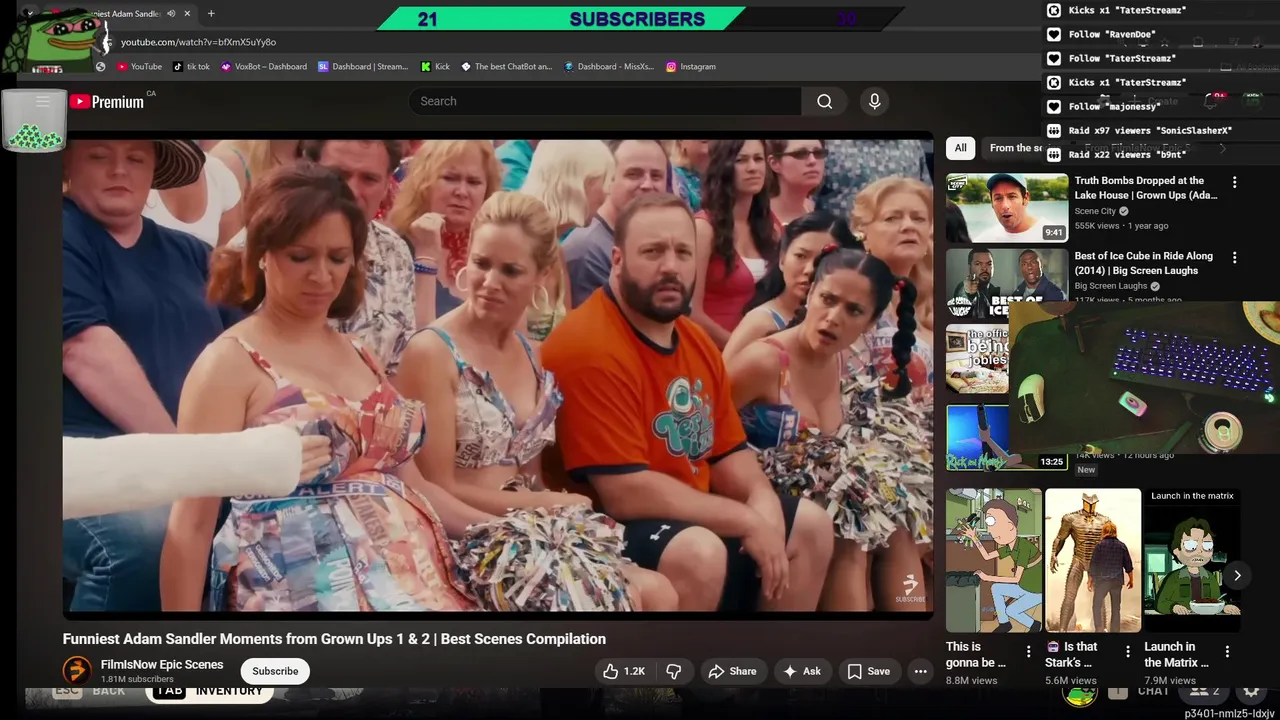Click the youtube.com address bar URL
The height and width of the screenshot is (720, 1280).
pos(198,42)
